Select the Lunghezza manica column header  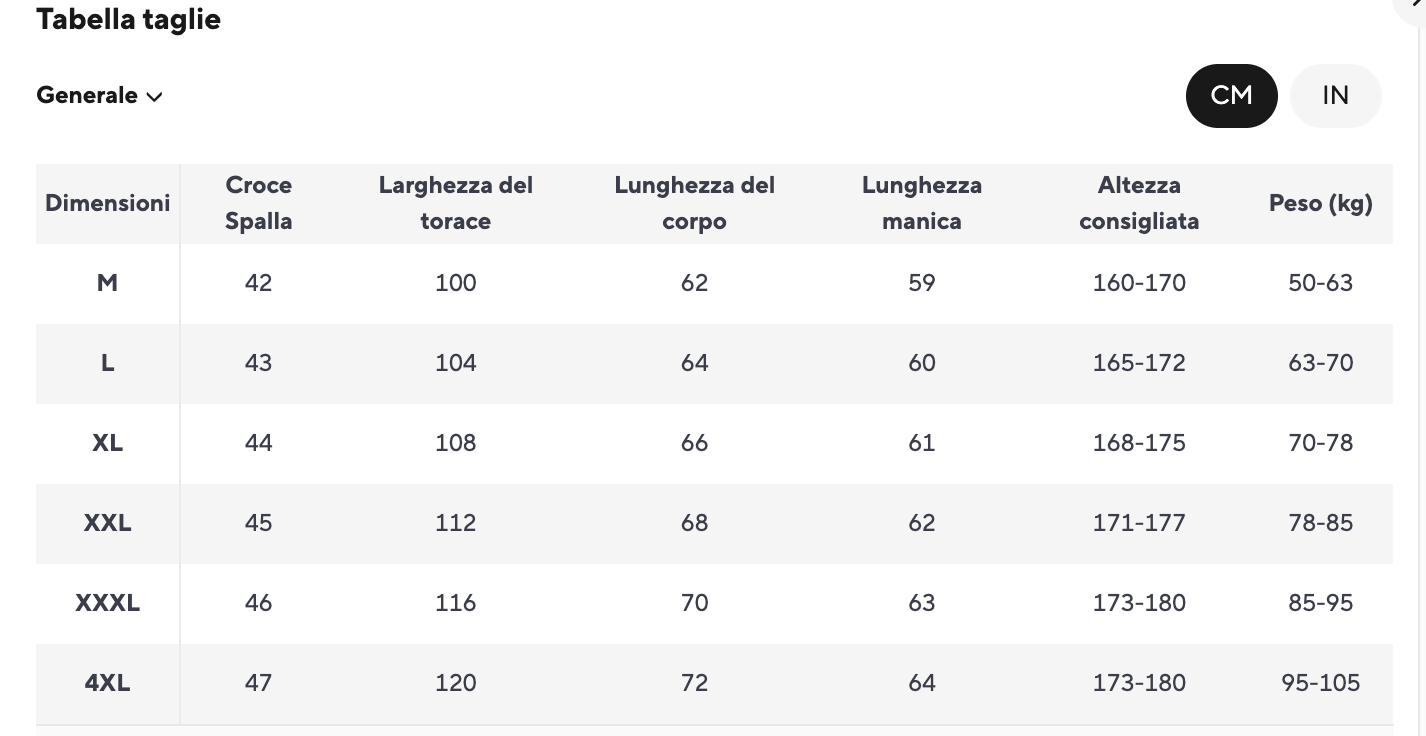[921, 203]
